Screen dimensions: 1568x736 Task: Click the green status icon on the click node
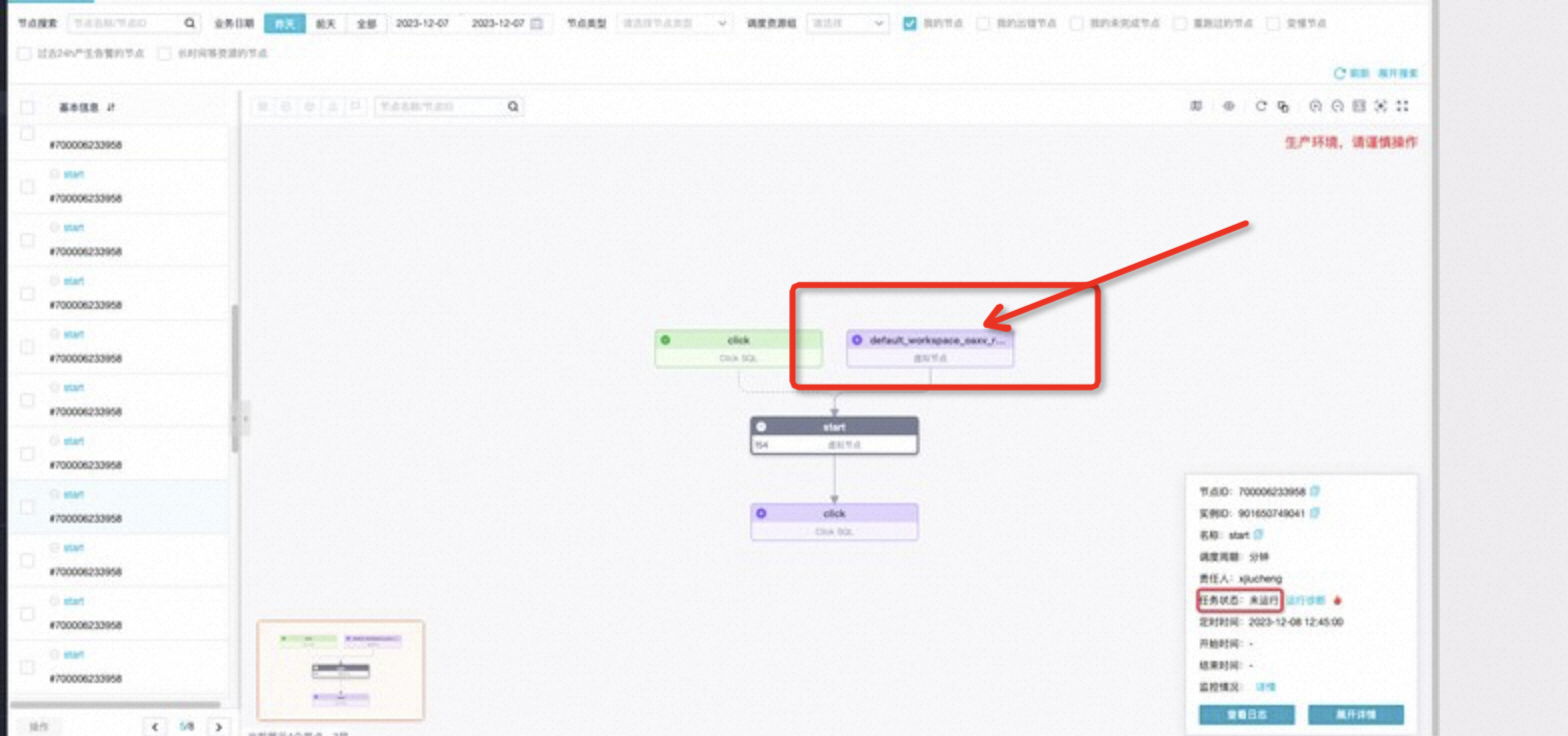pyautogui.click(x=666, y=340)
